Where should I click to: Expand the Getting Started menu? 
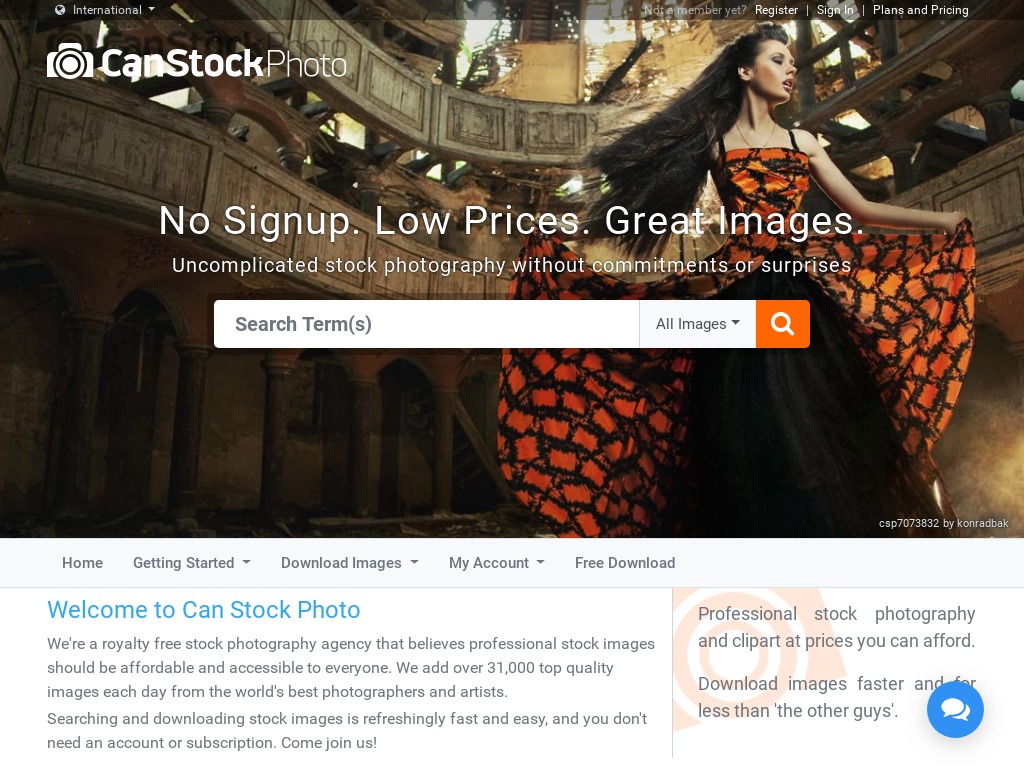191,563
